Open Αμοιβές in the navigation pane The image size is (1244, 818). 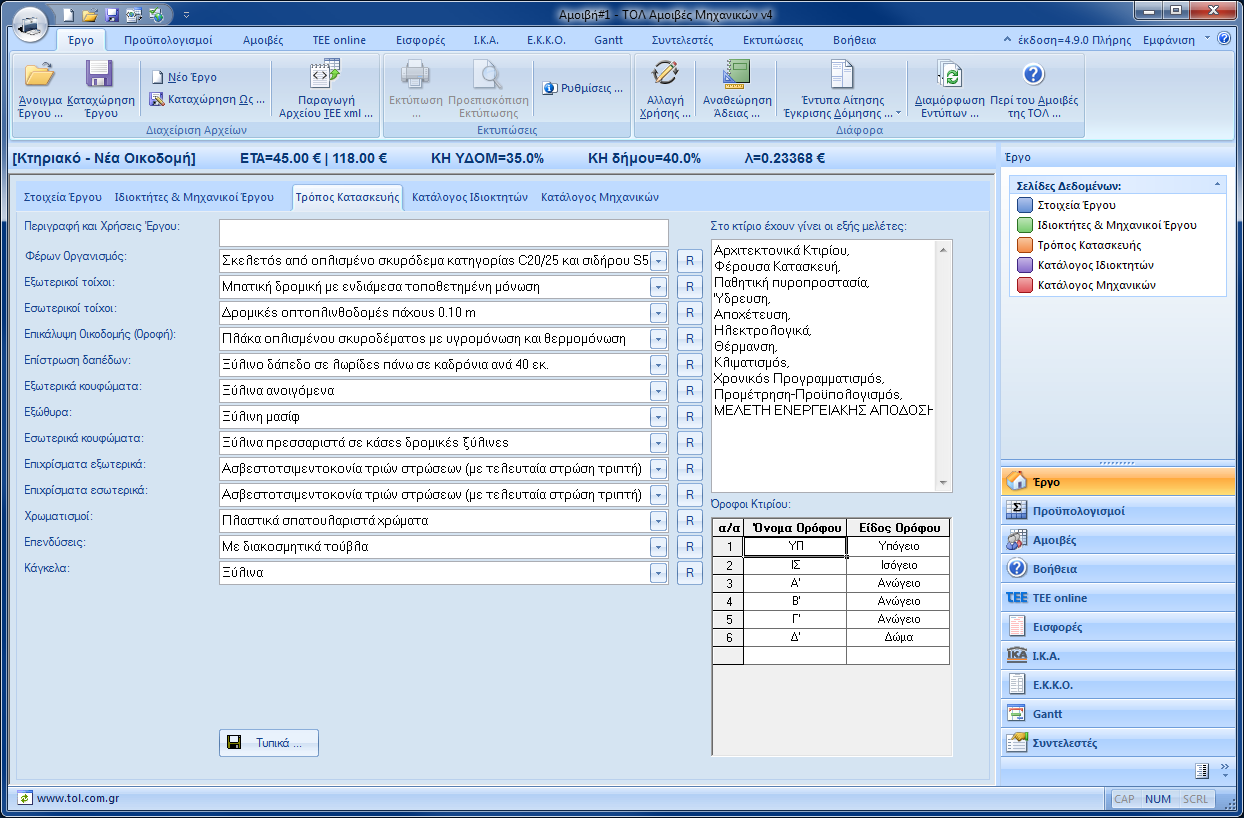pyautogui.click(x=1118, y=540)
